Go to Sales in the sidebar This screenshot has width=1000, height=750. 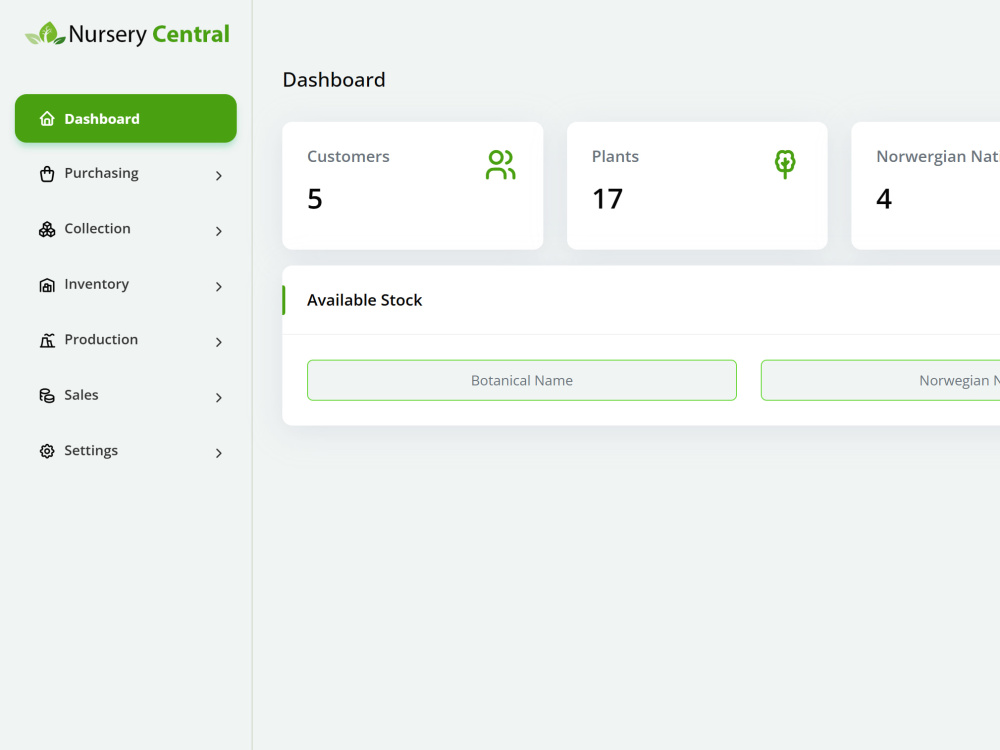click(126, 396)
